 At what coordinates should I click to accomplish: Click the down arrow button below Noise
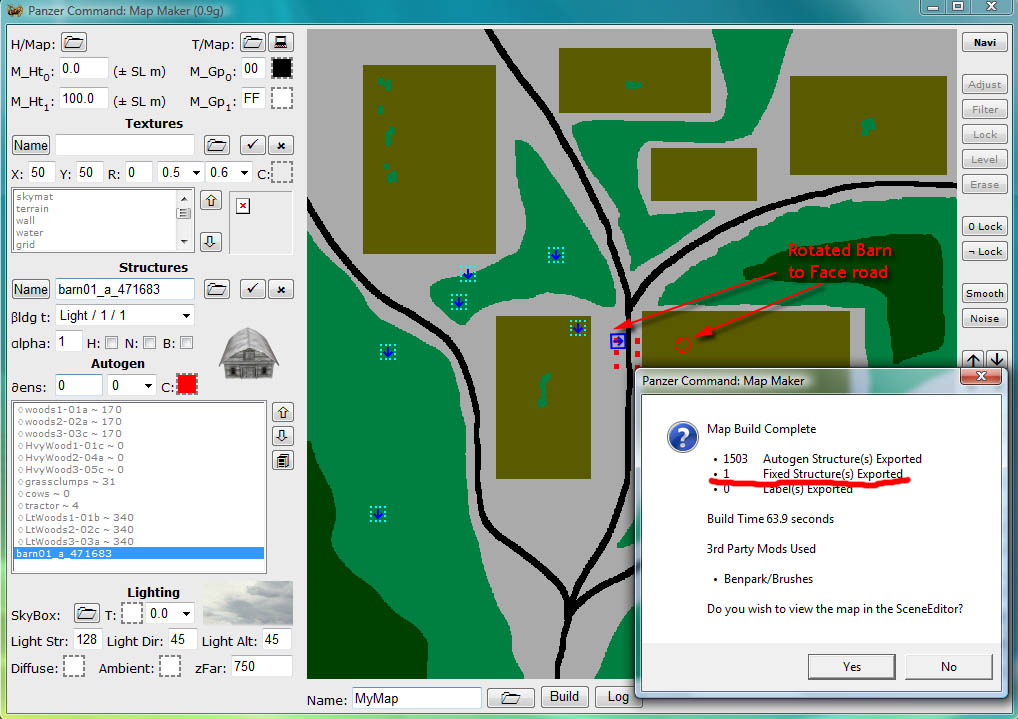(x=997, y=359)
